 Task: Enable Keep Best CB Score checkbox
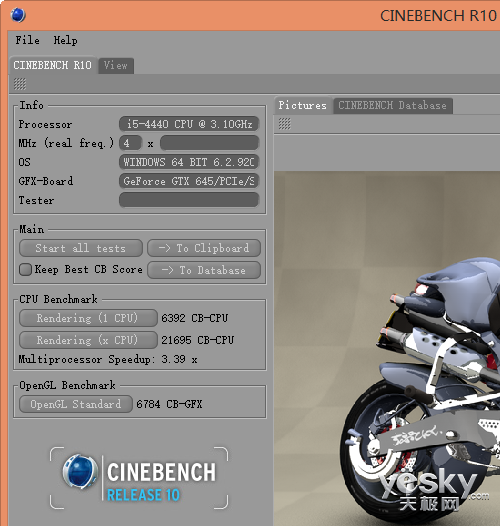(26, 269)
